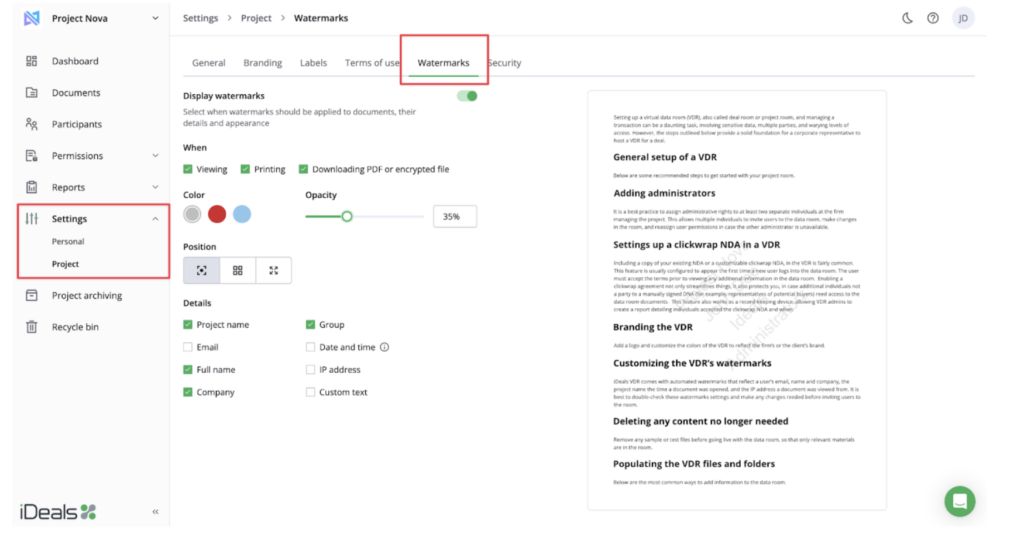Image resolution: width=1024 pixels, height=537 pixels.
Task: Open Personal under Settings
Action: (68, 241)
